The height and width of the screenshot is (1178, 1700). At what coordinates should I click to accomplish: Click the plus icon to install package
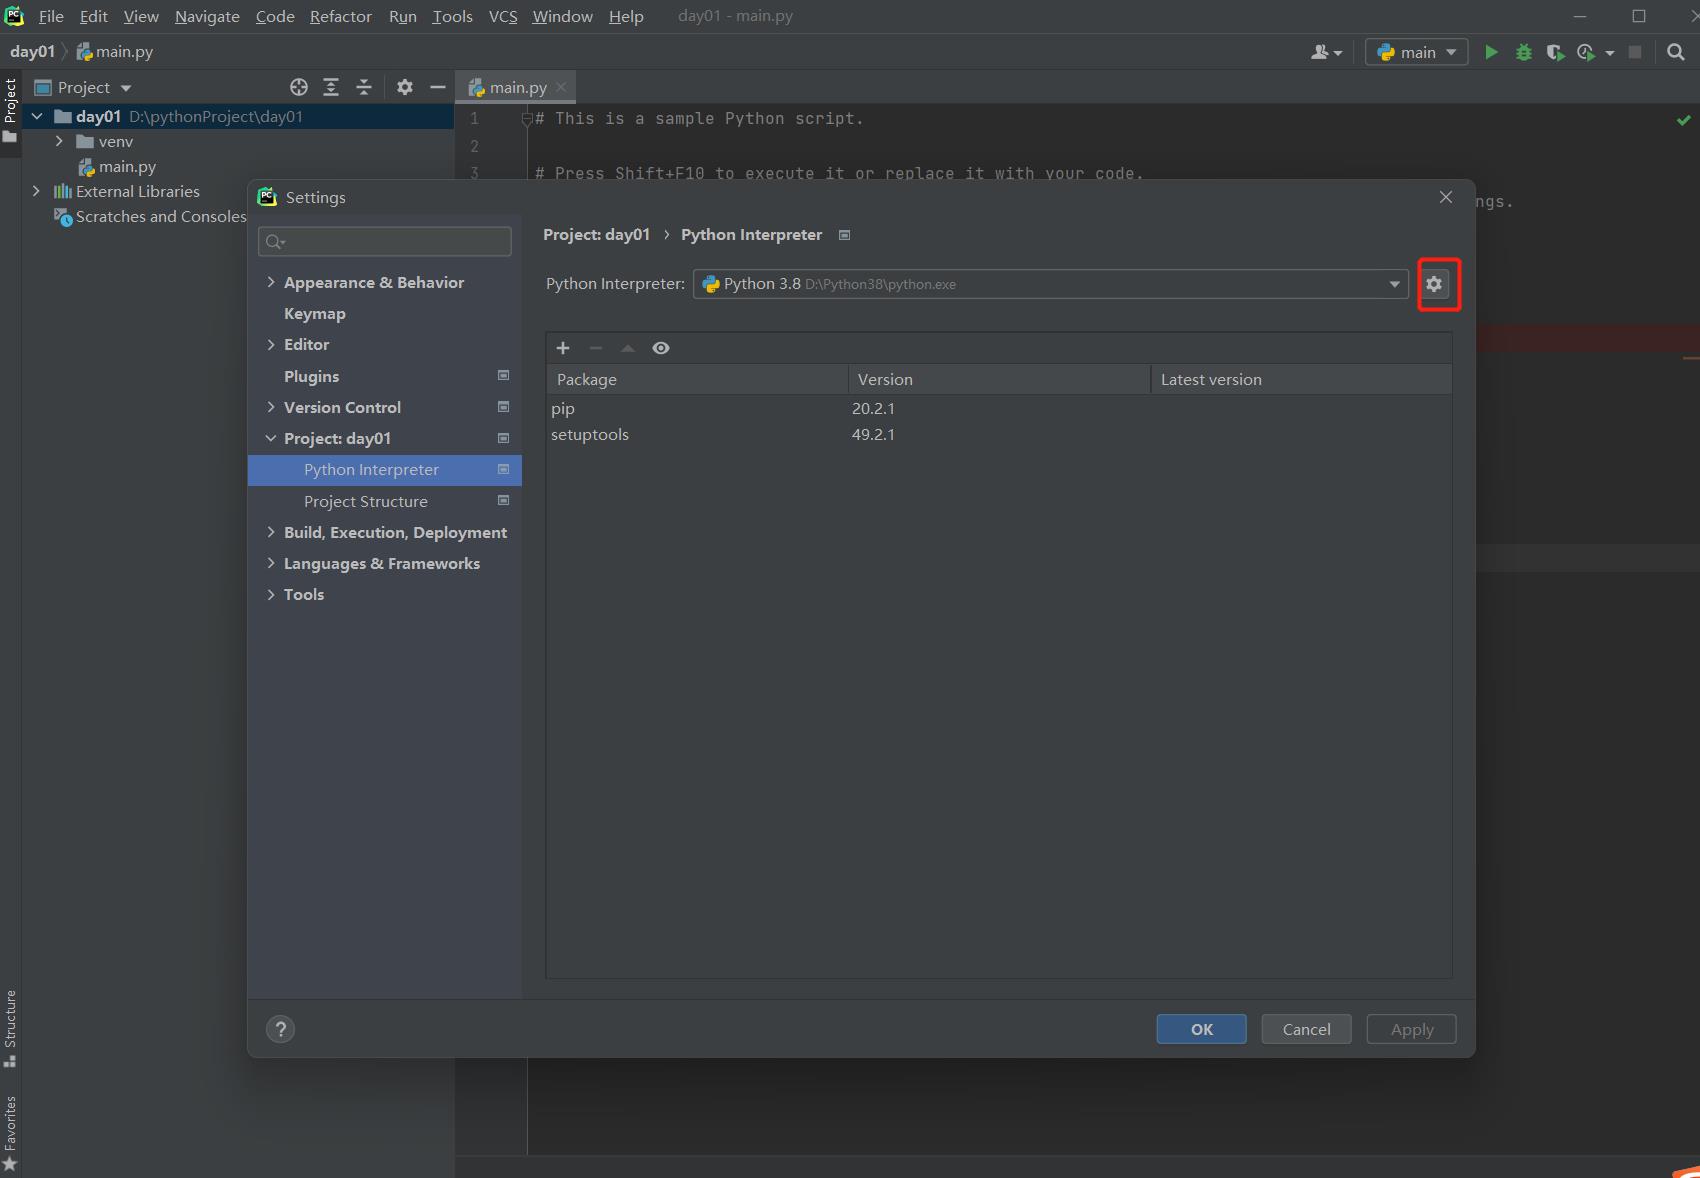(563, 348)
